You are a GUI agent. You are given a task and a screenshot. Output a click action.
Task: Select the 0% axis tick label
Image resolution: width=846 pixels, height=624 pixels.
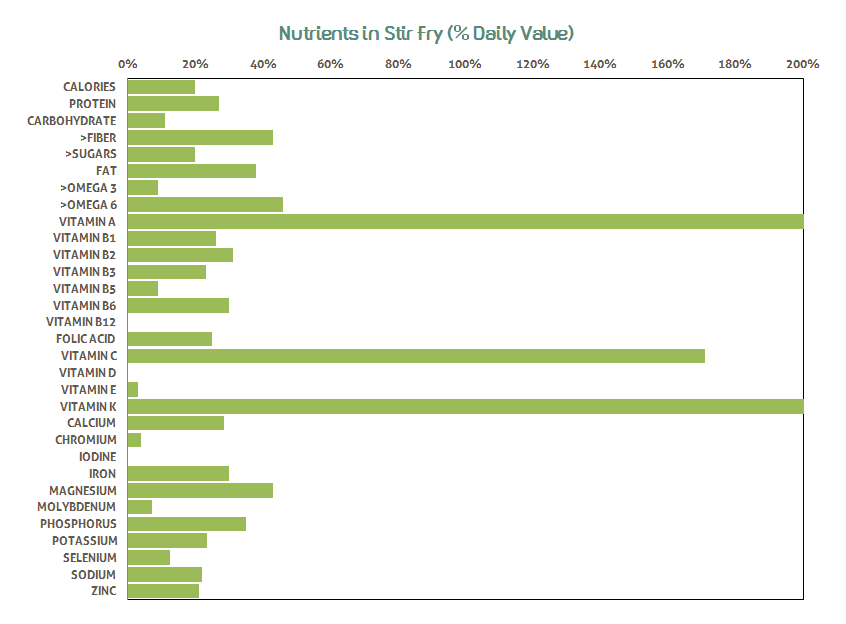128,64
